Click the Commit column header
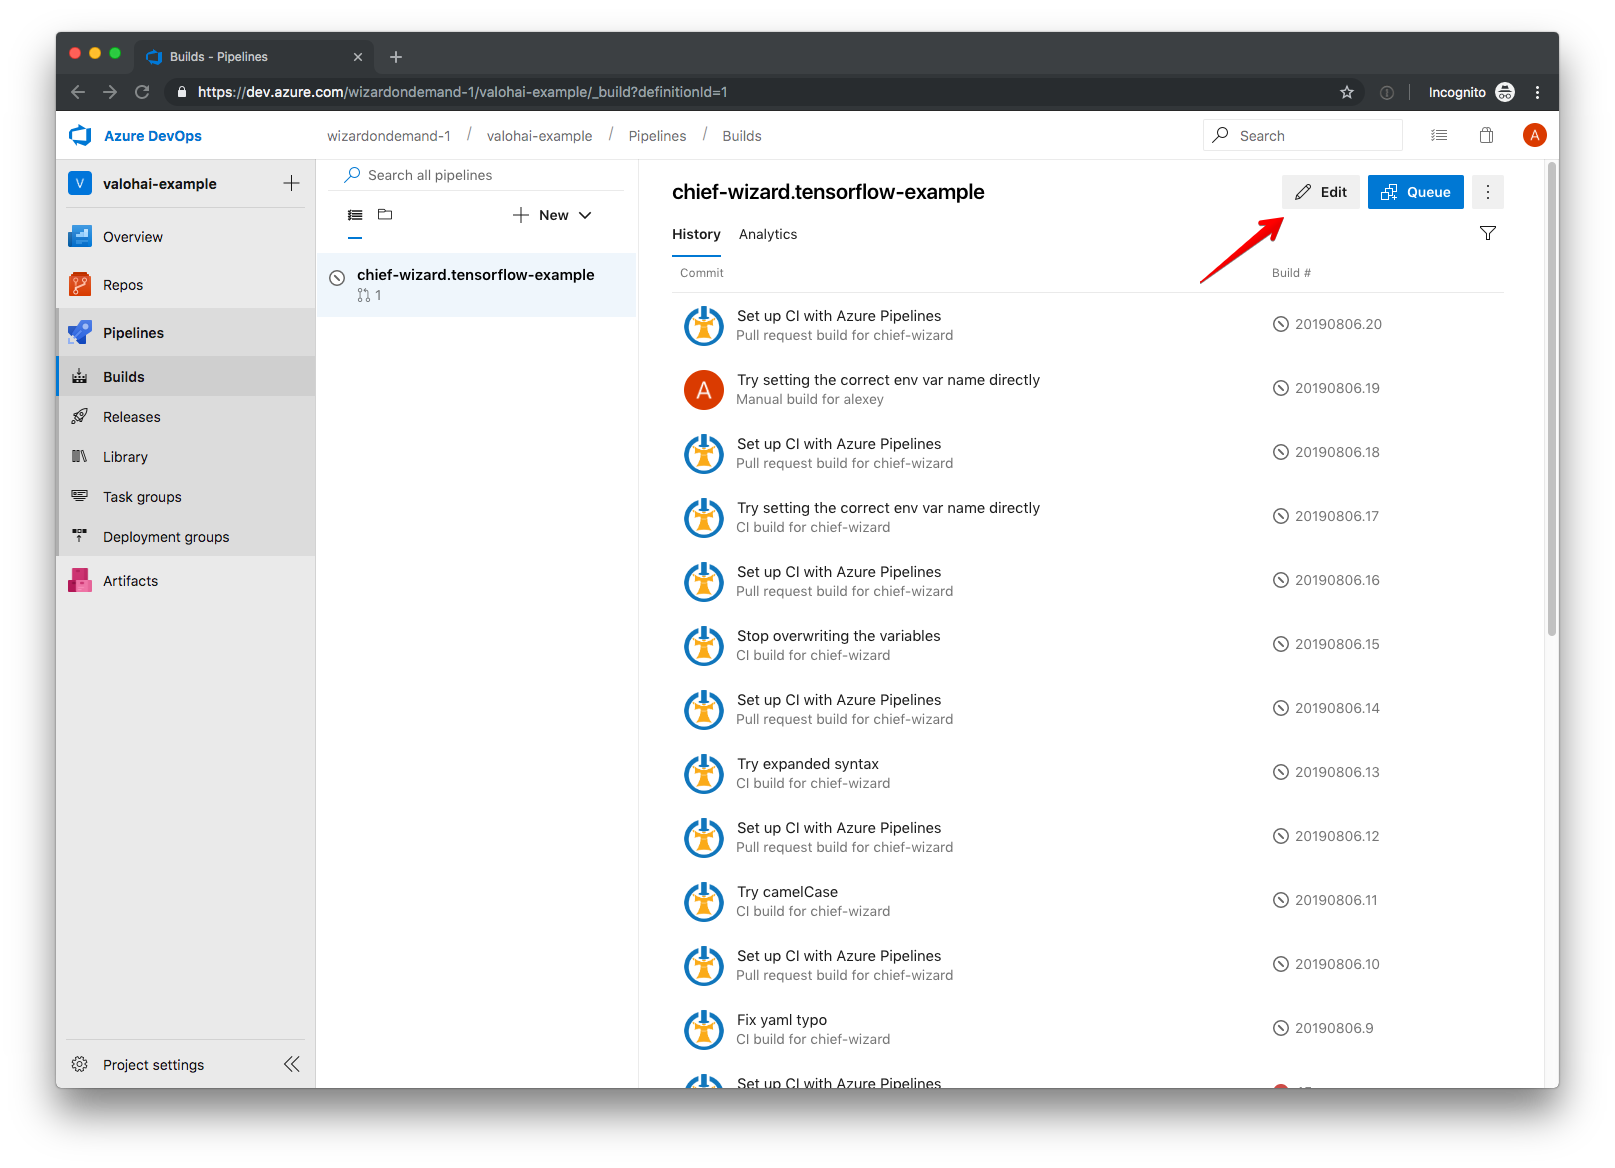The height and width of the screenshot is (1168, 1615). click(x=701, y=273)
